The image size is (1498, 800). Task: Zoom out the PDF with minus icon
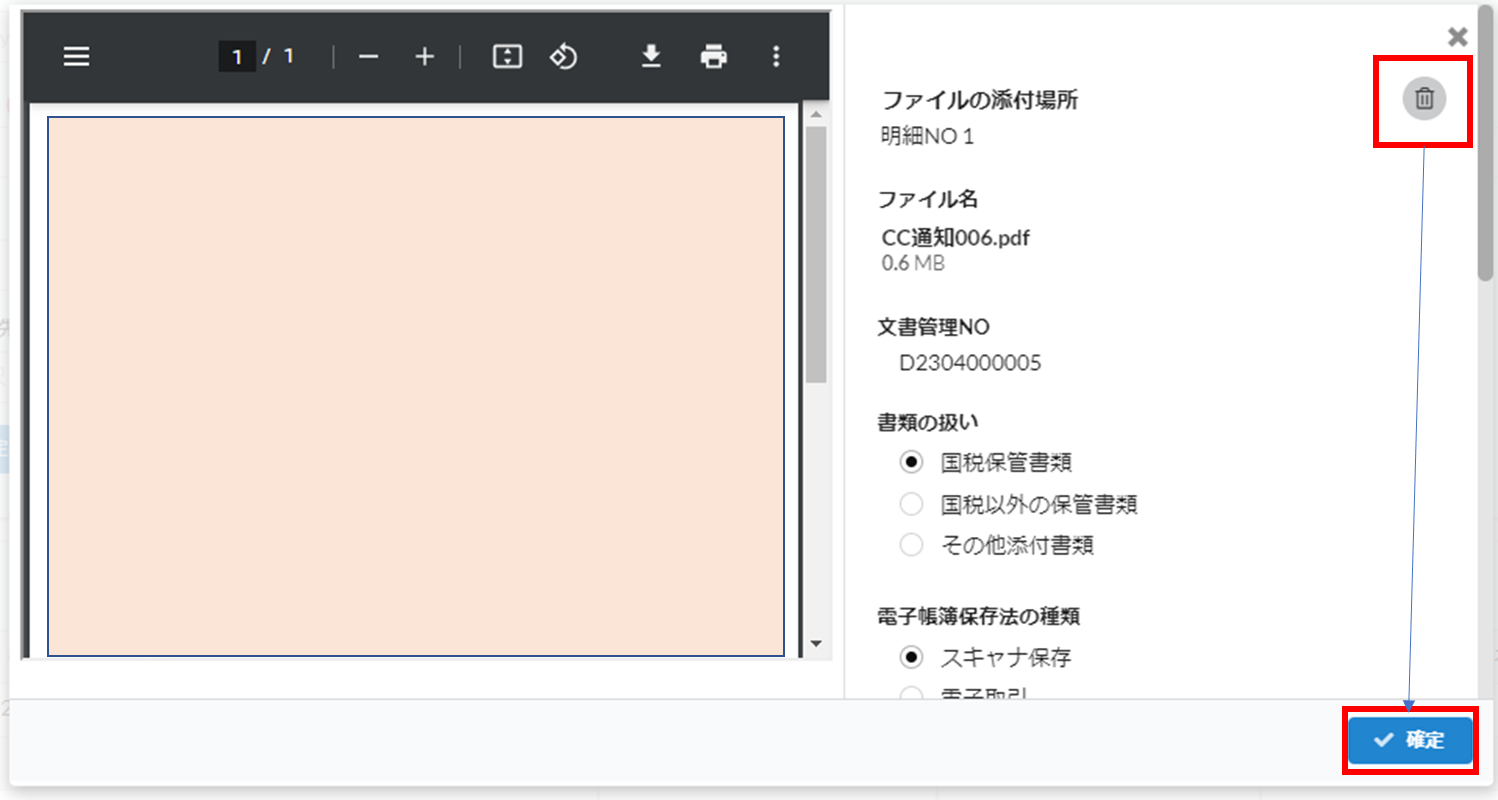tap(368, 57)
